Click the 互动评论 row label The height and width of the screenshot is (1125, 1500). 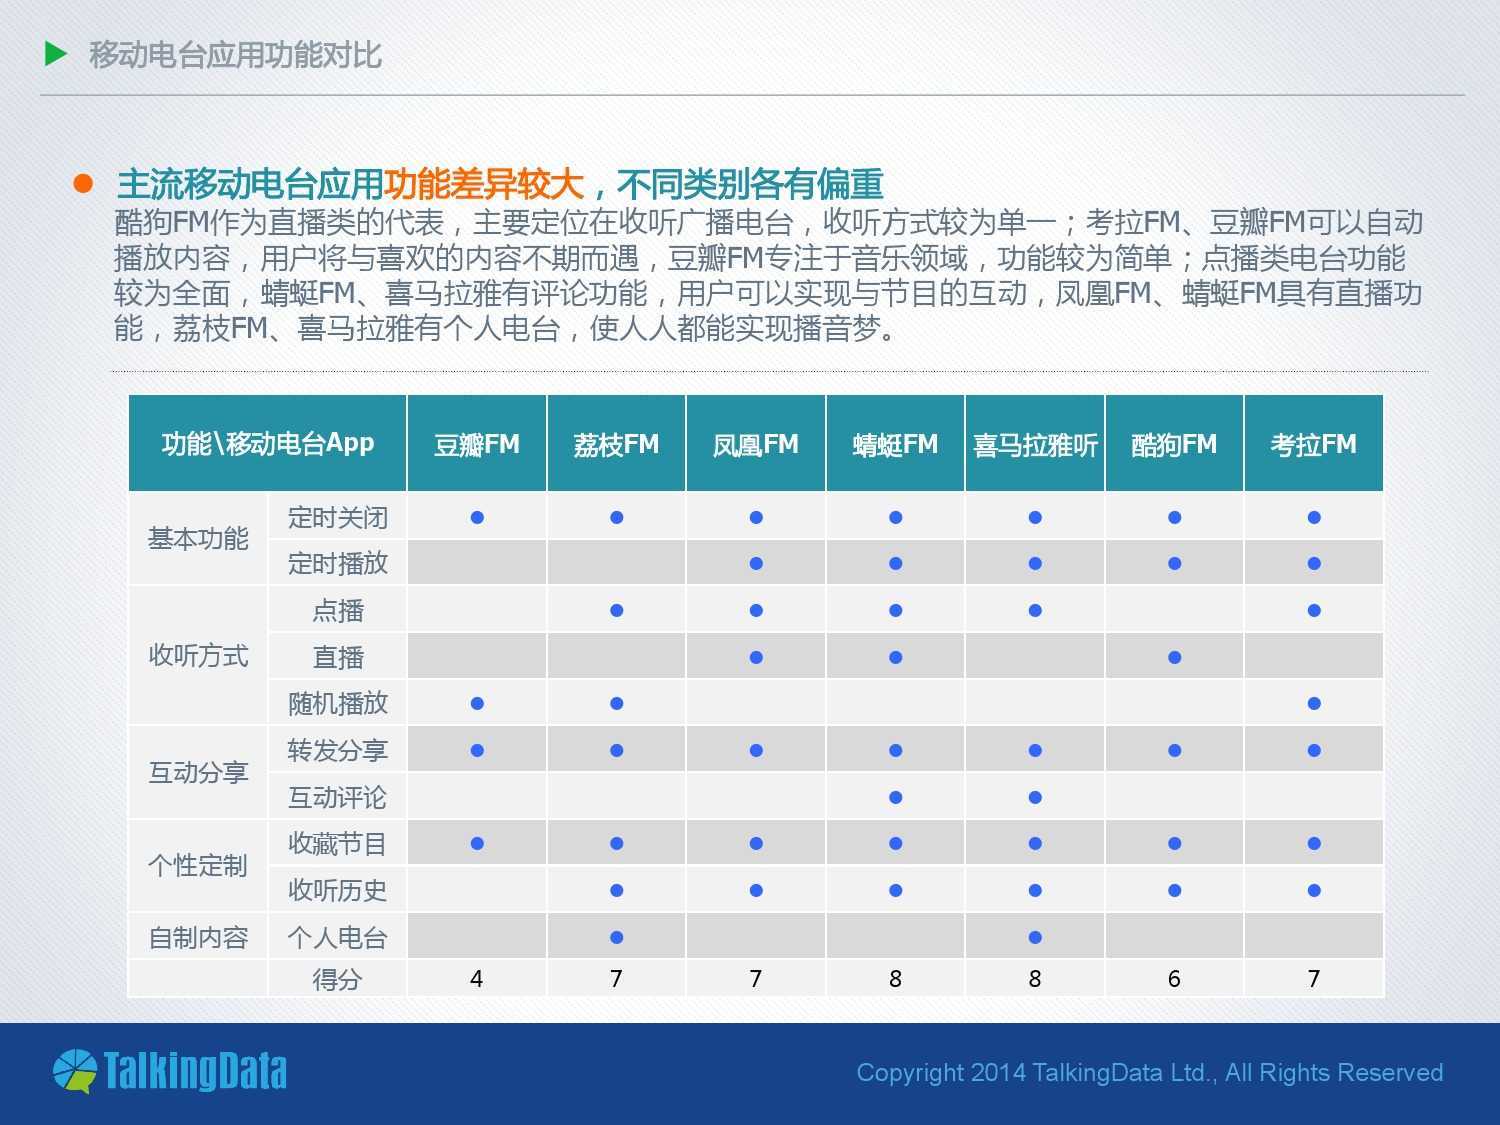337,797
